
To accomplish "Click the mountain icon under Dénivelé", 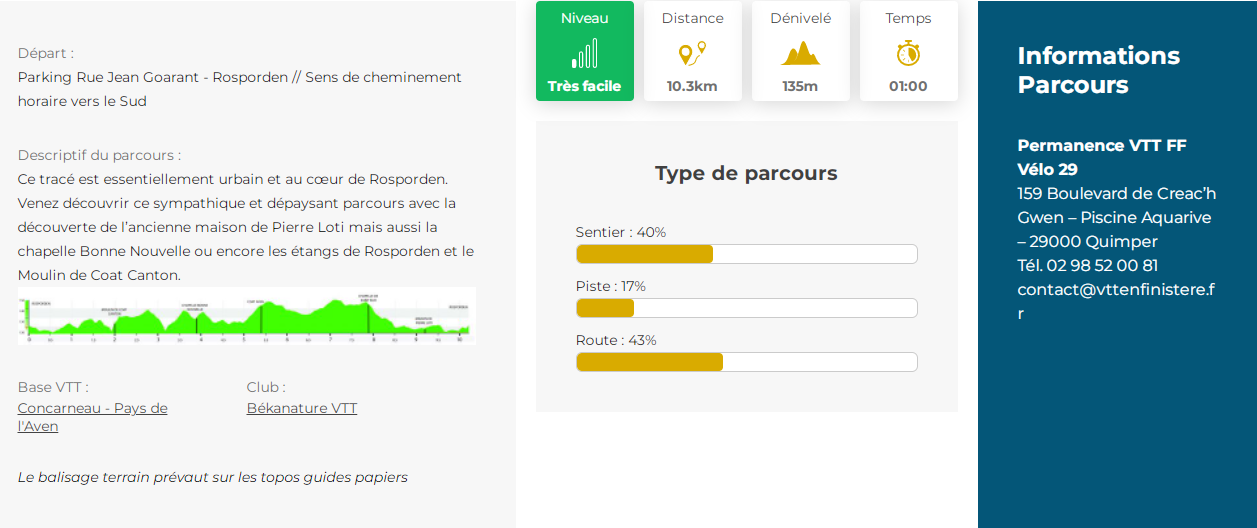I will 800,53.
